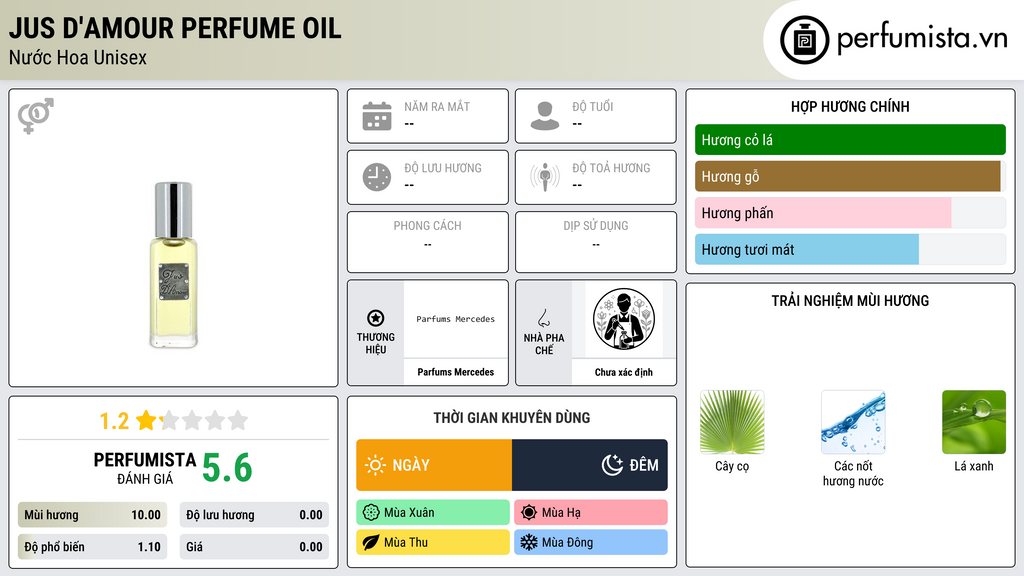
Task: Click the star badge Thương hiệu icon
Action: pos(376,318)
